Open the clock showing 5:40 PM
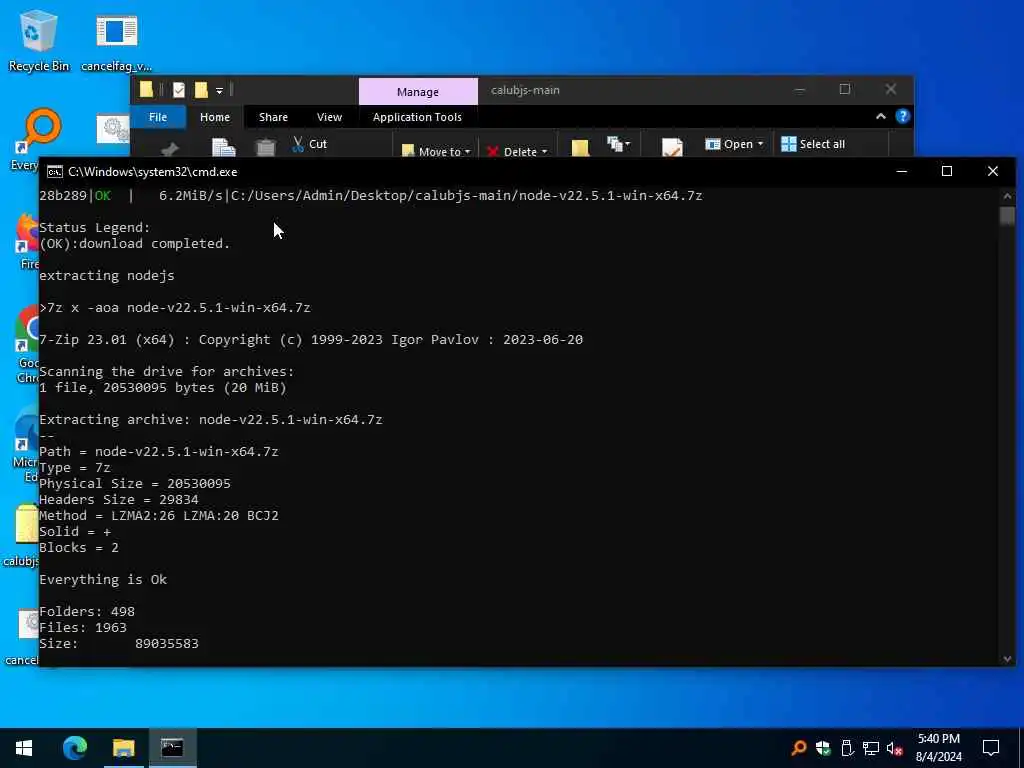Image resolution: width=1024 pixels, height=768 pixels. click(x=938, y=748)
